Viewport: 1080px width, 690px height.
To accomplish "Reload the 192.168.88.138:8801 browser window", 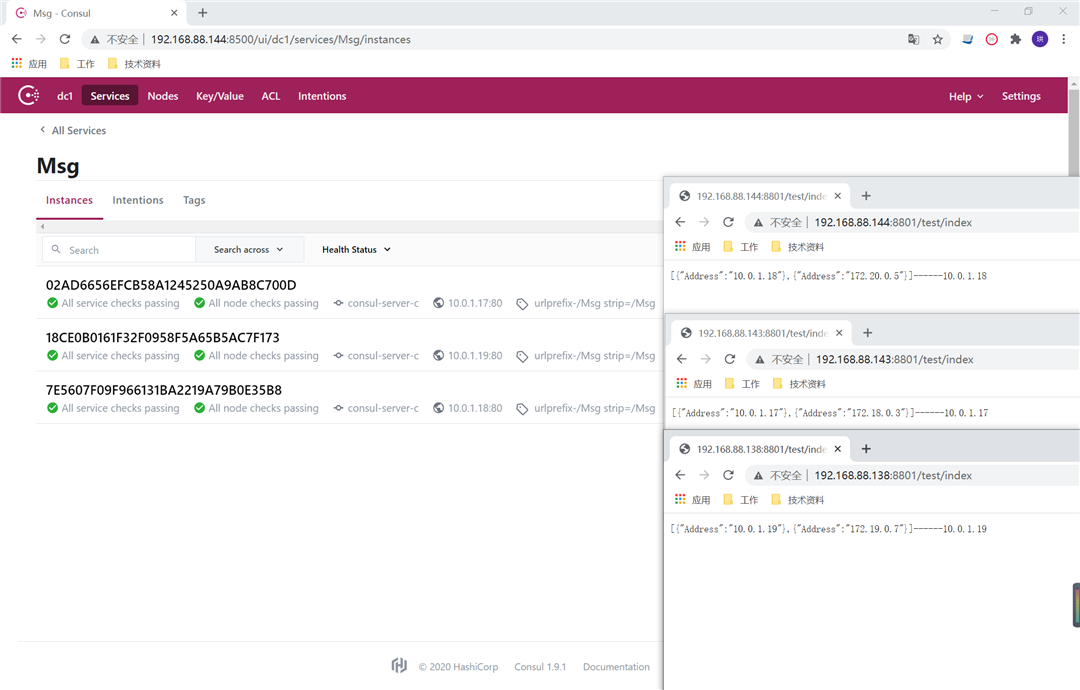I will pyautogui.click(x=728, y=475).
